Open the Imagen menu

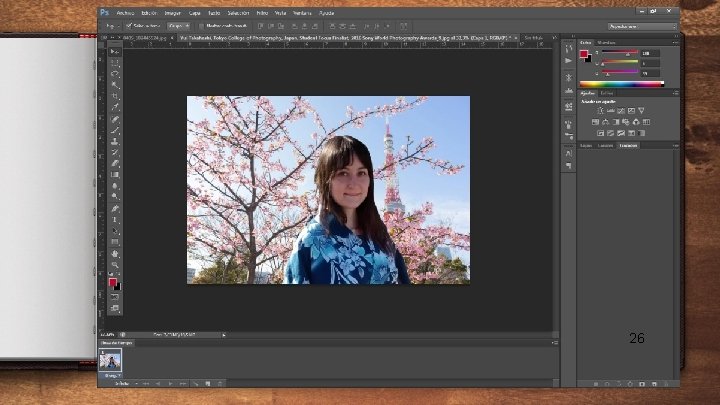point(173,13)
